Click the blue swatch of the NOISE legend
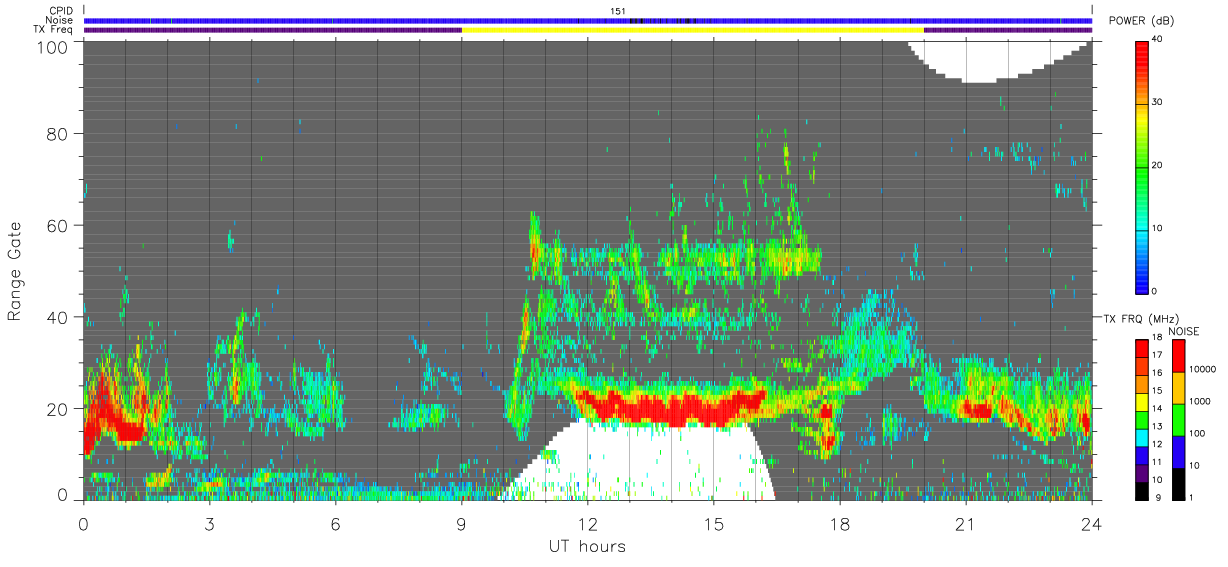 pyautogui.click(x=1180, y=452)
